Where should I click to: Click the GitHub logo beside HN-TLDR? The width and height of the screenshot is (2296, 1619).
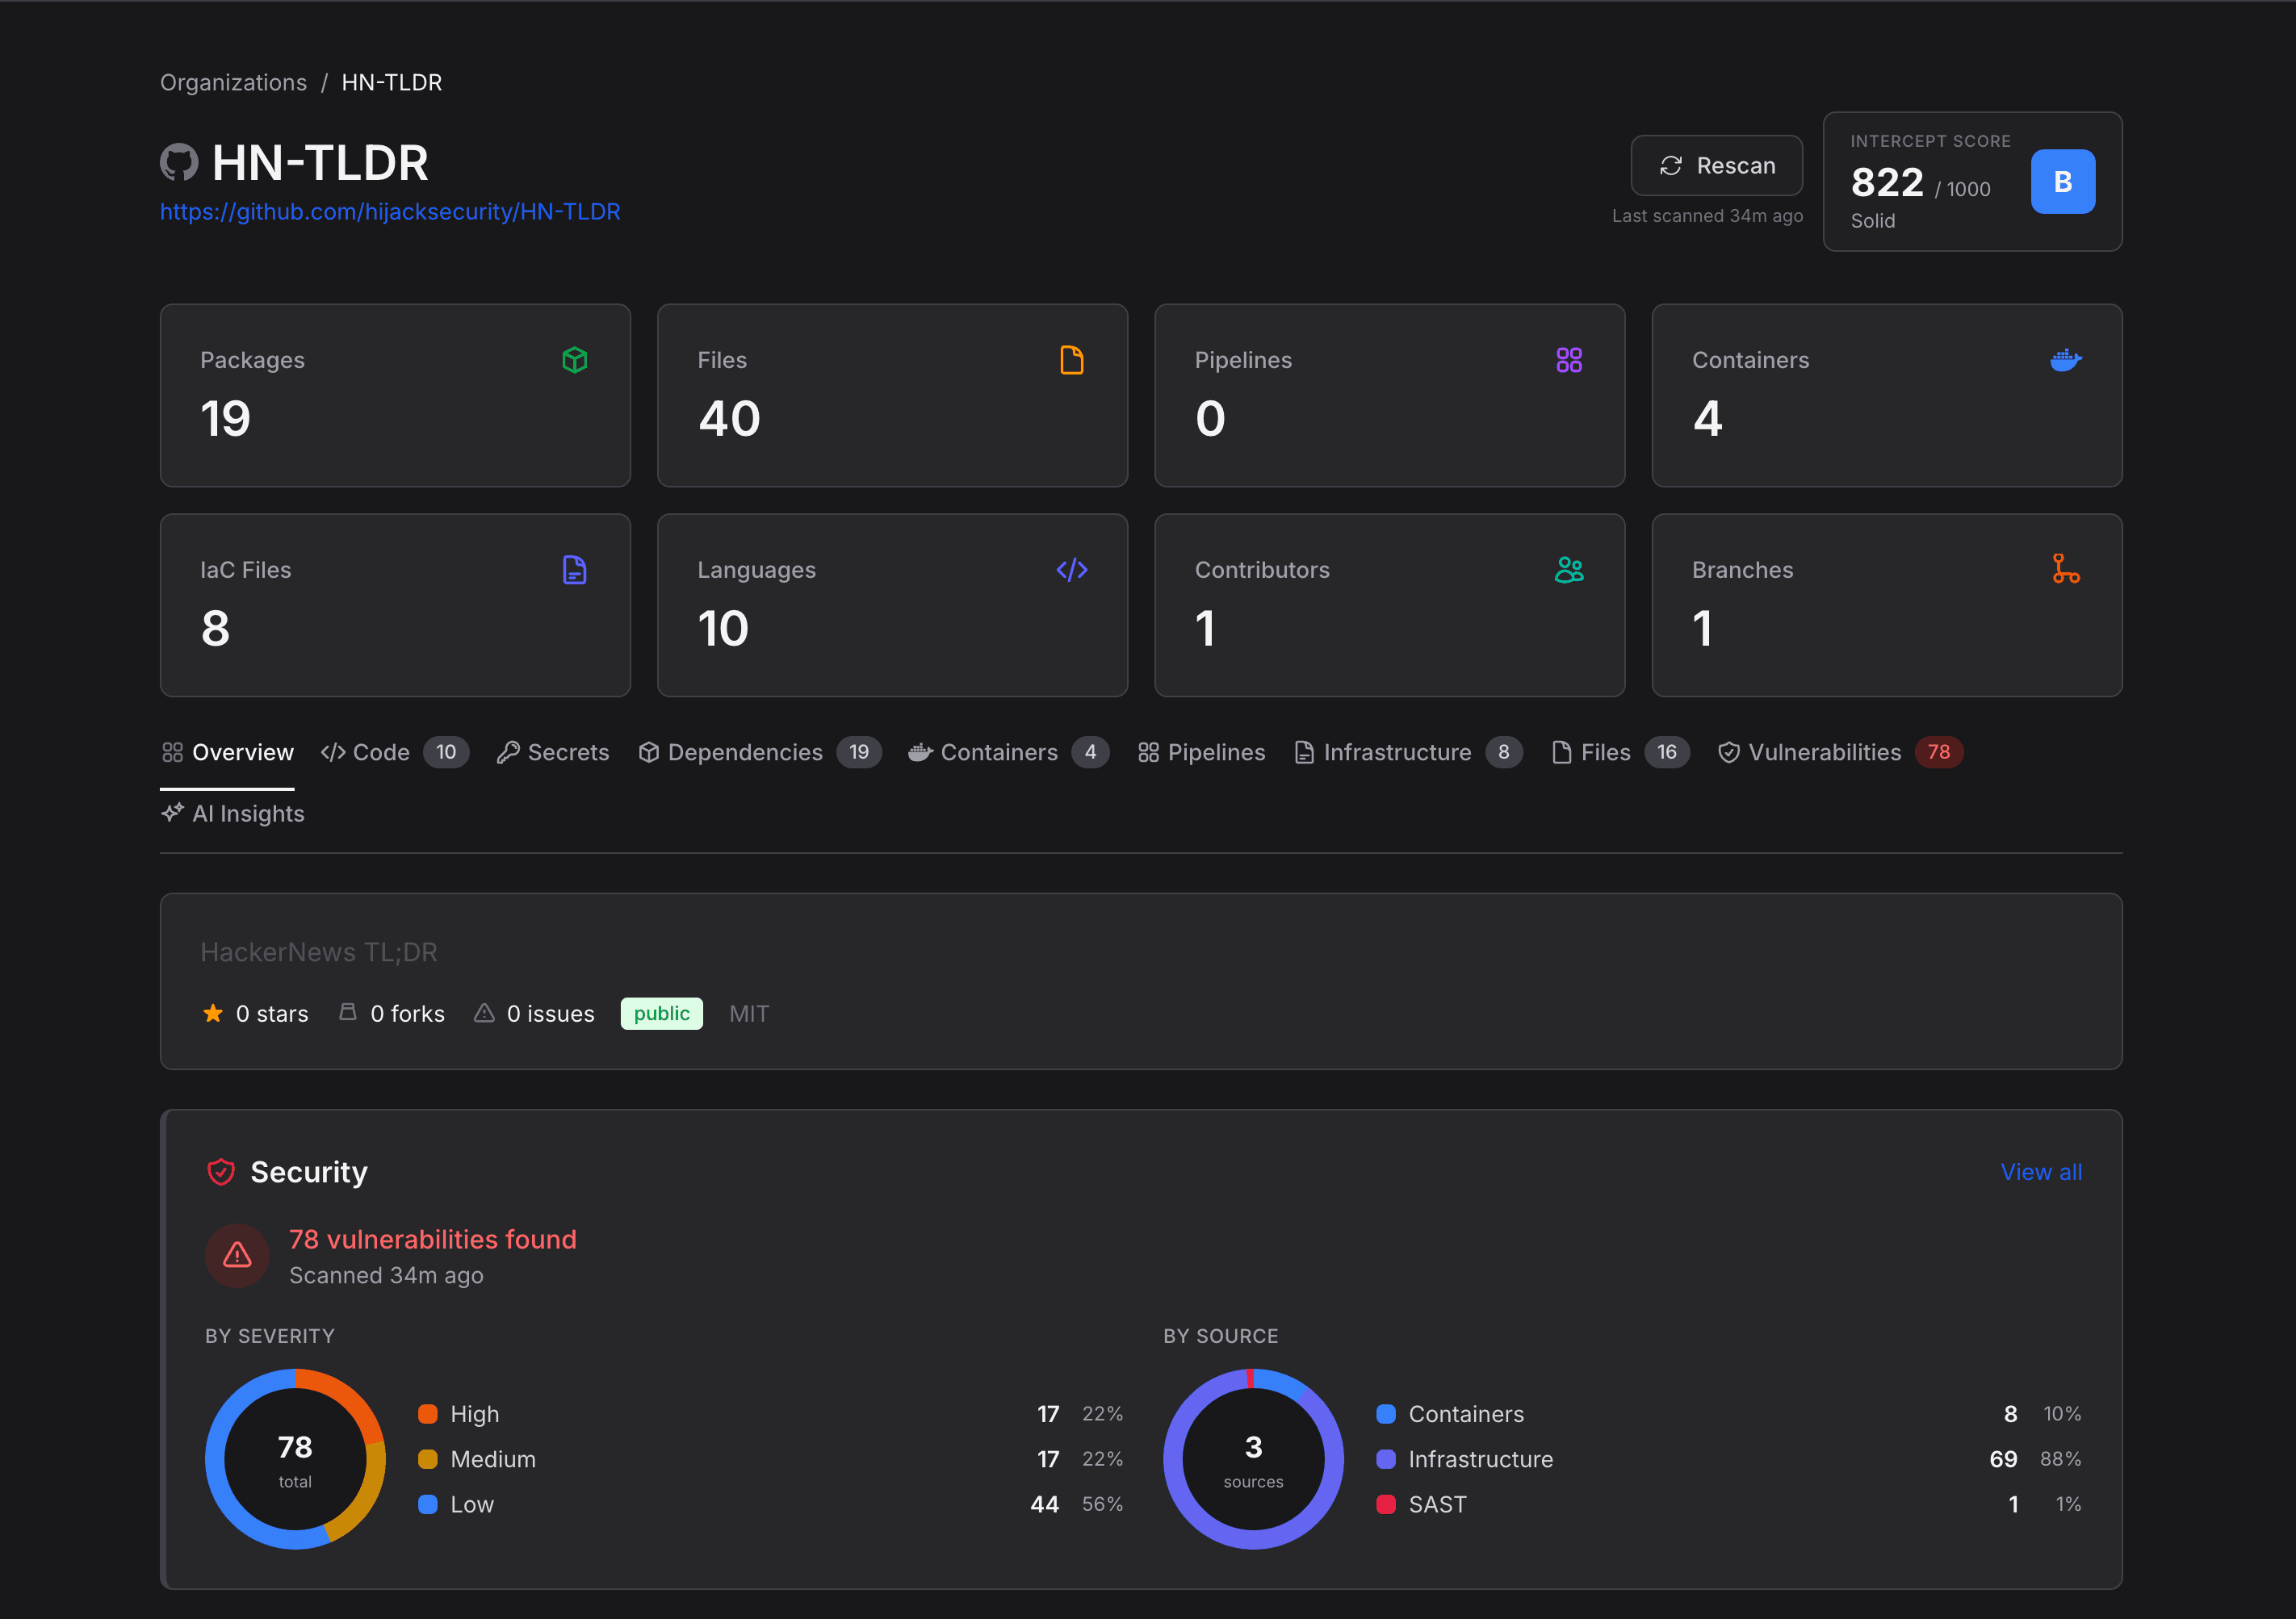pos(181,162)
